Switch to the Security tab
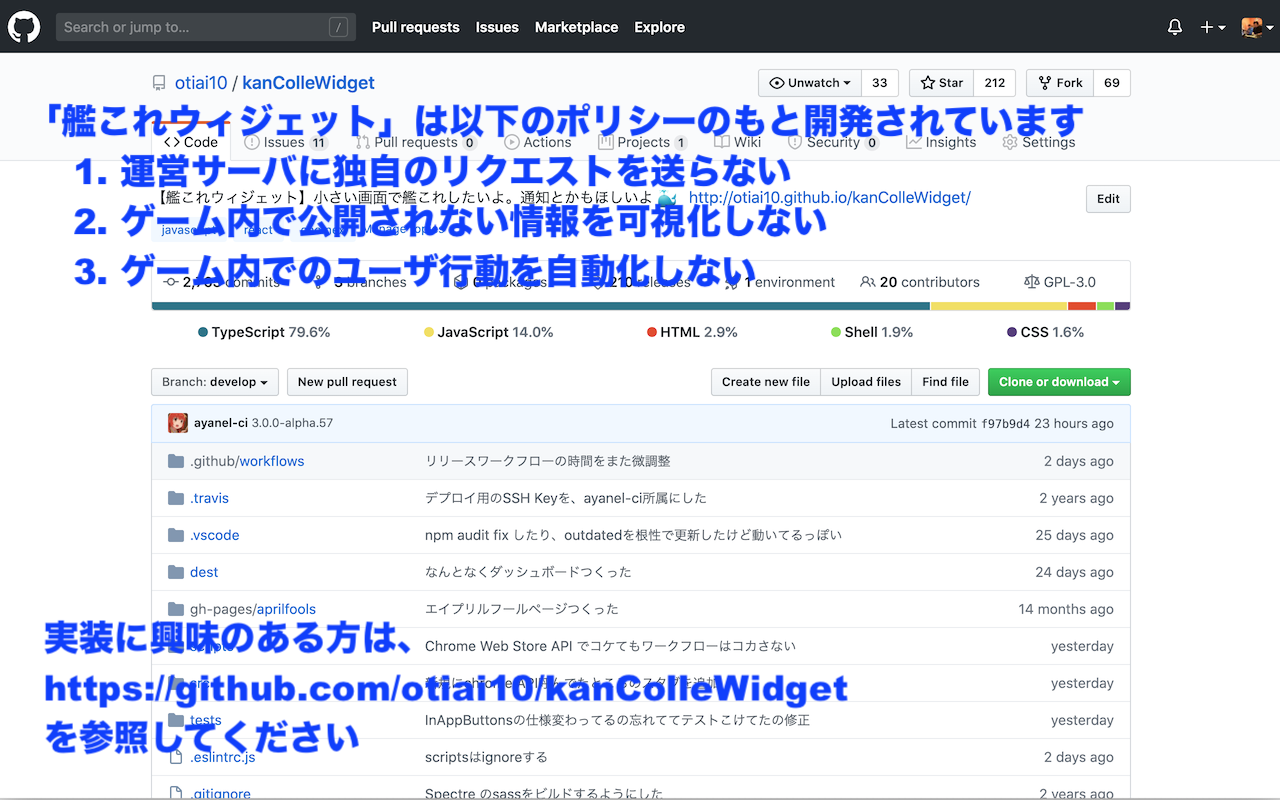The width and height of the screenshot is (1280, 800). [833, 142]
